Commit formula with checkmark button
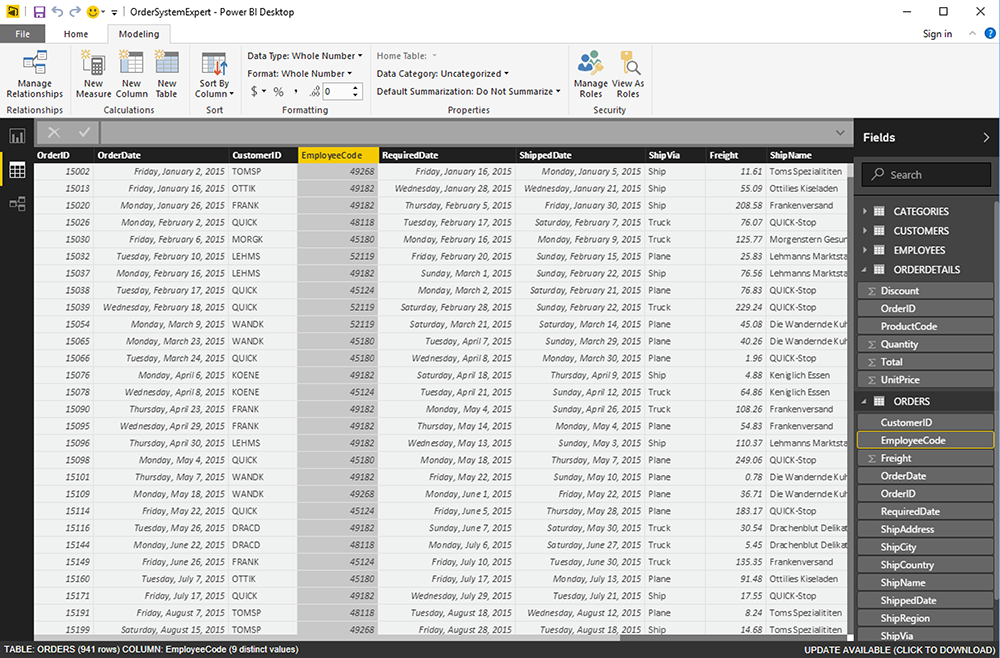Image resolution: width=1000 pixels, height=658 pixels. tap(84, 133)
